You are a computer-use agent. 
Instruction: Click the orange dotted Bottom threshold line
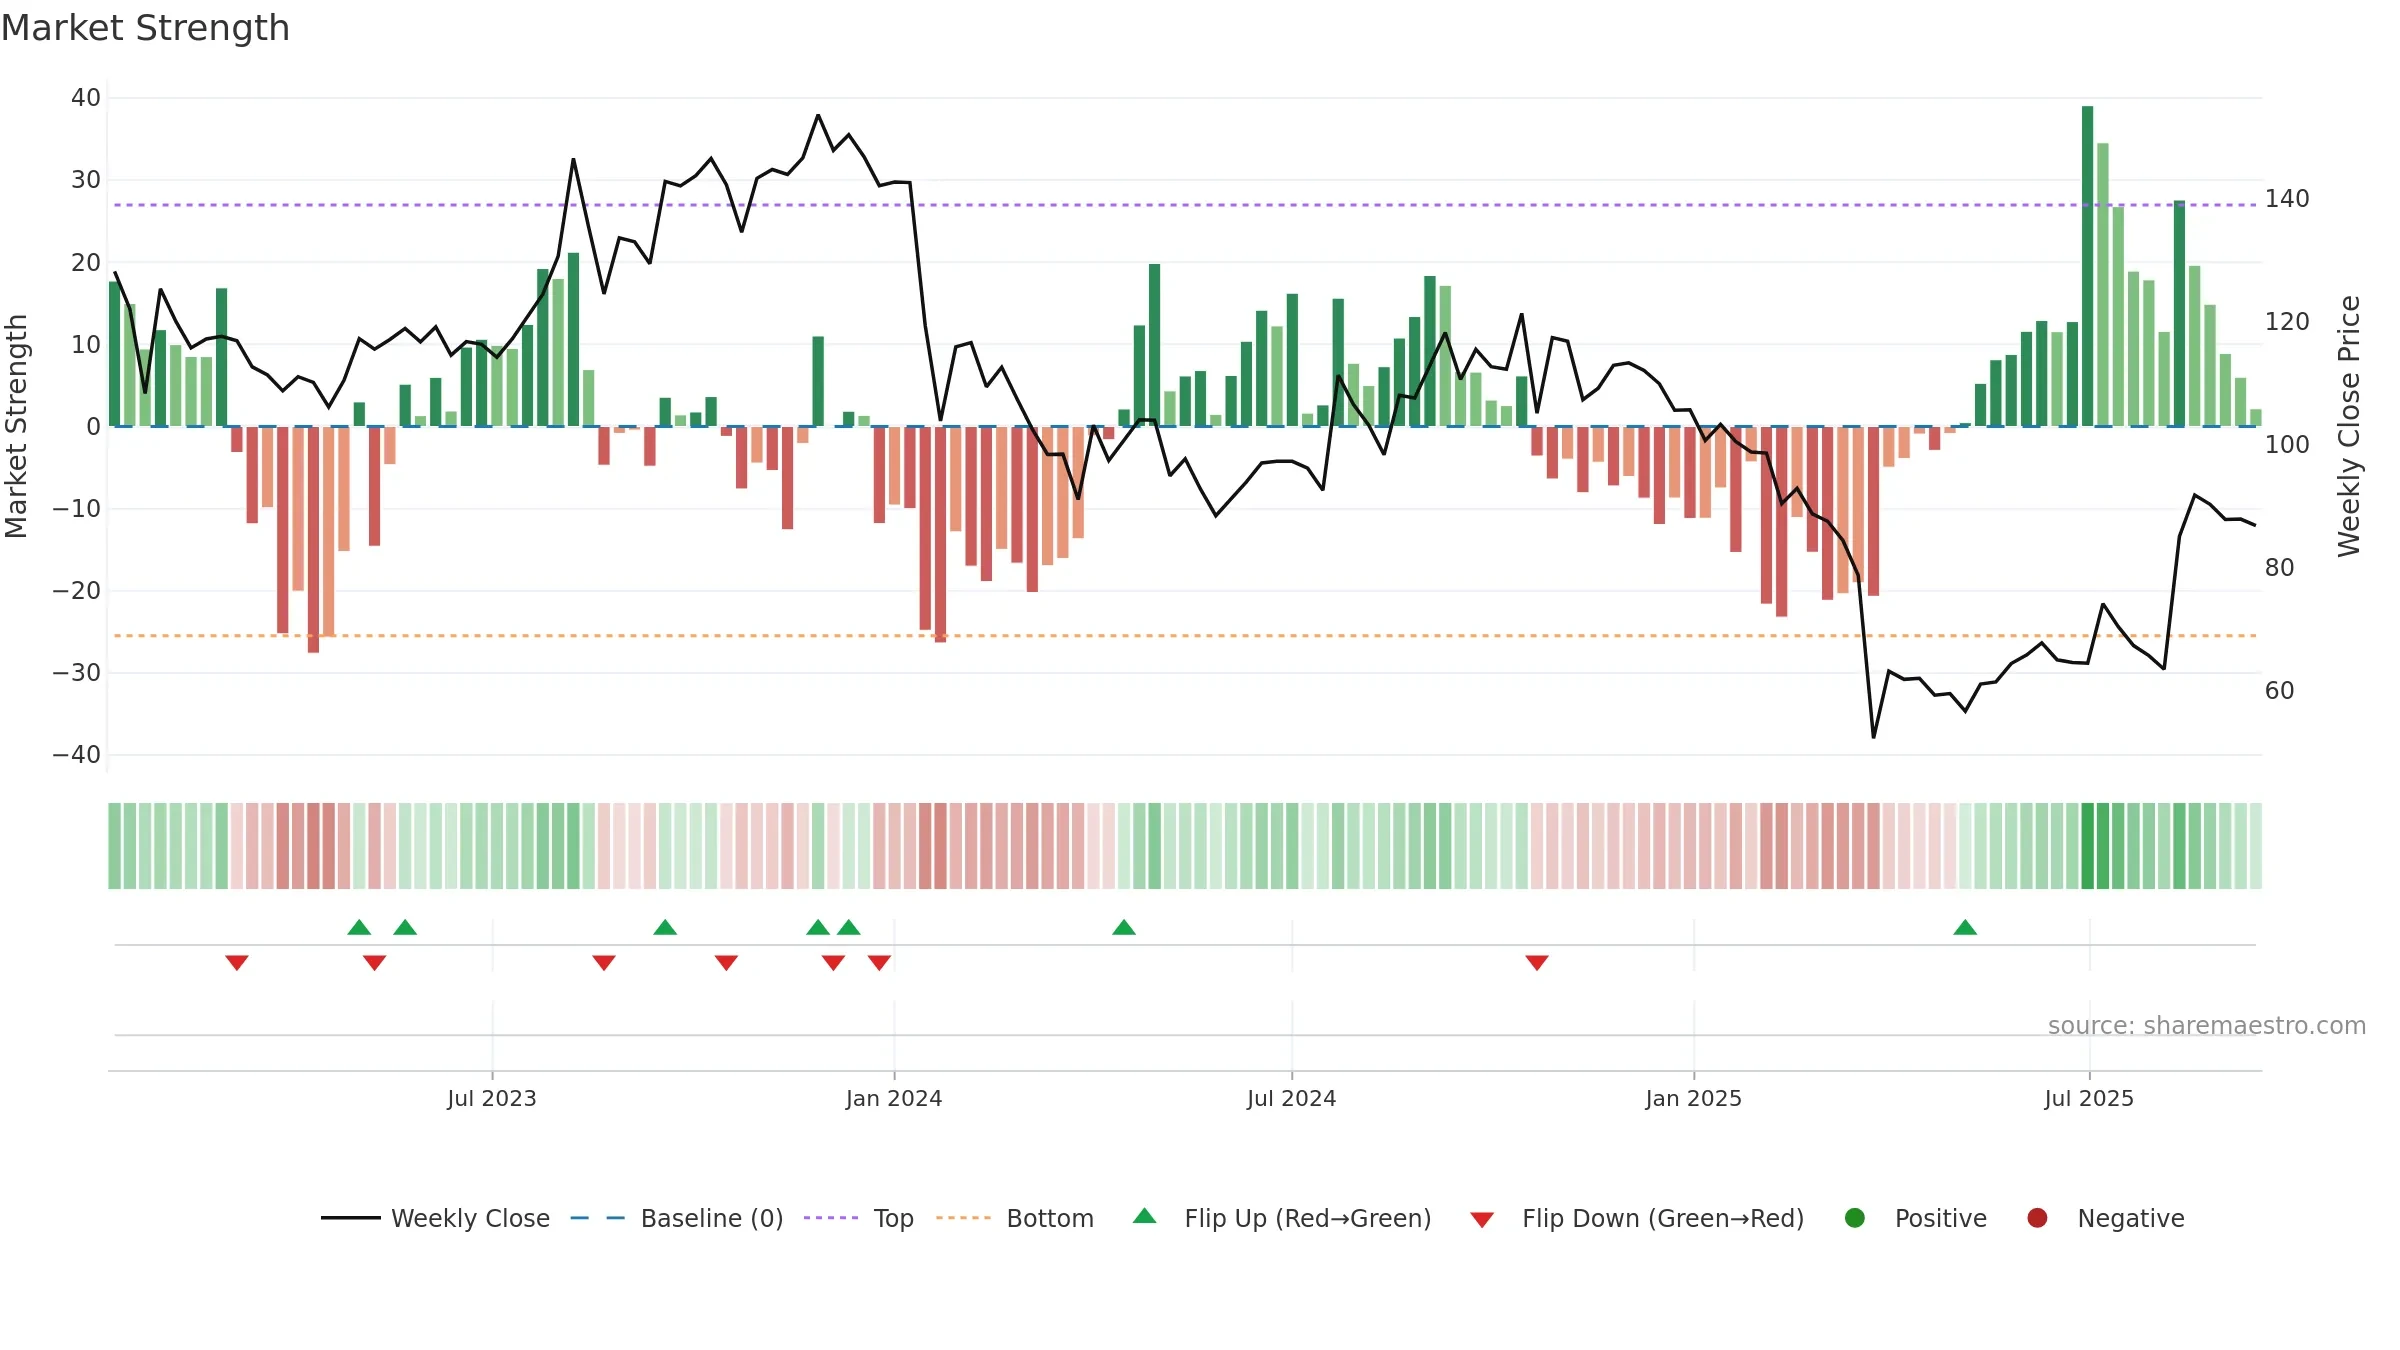pos(1185,636)
